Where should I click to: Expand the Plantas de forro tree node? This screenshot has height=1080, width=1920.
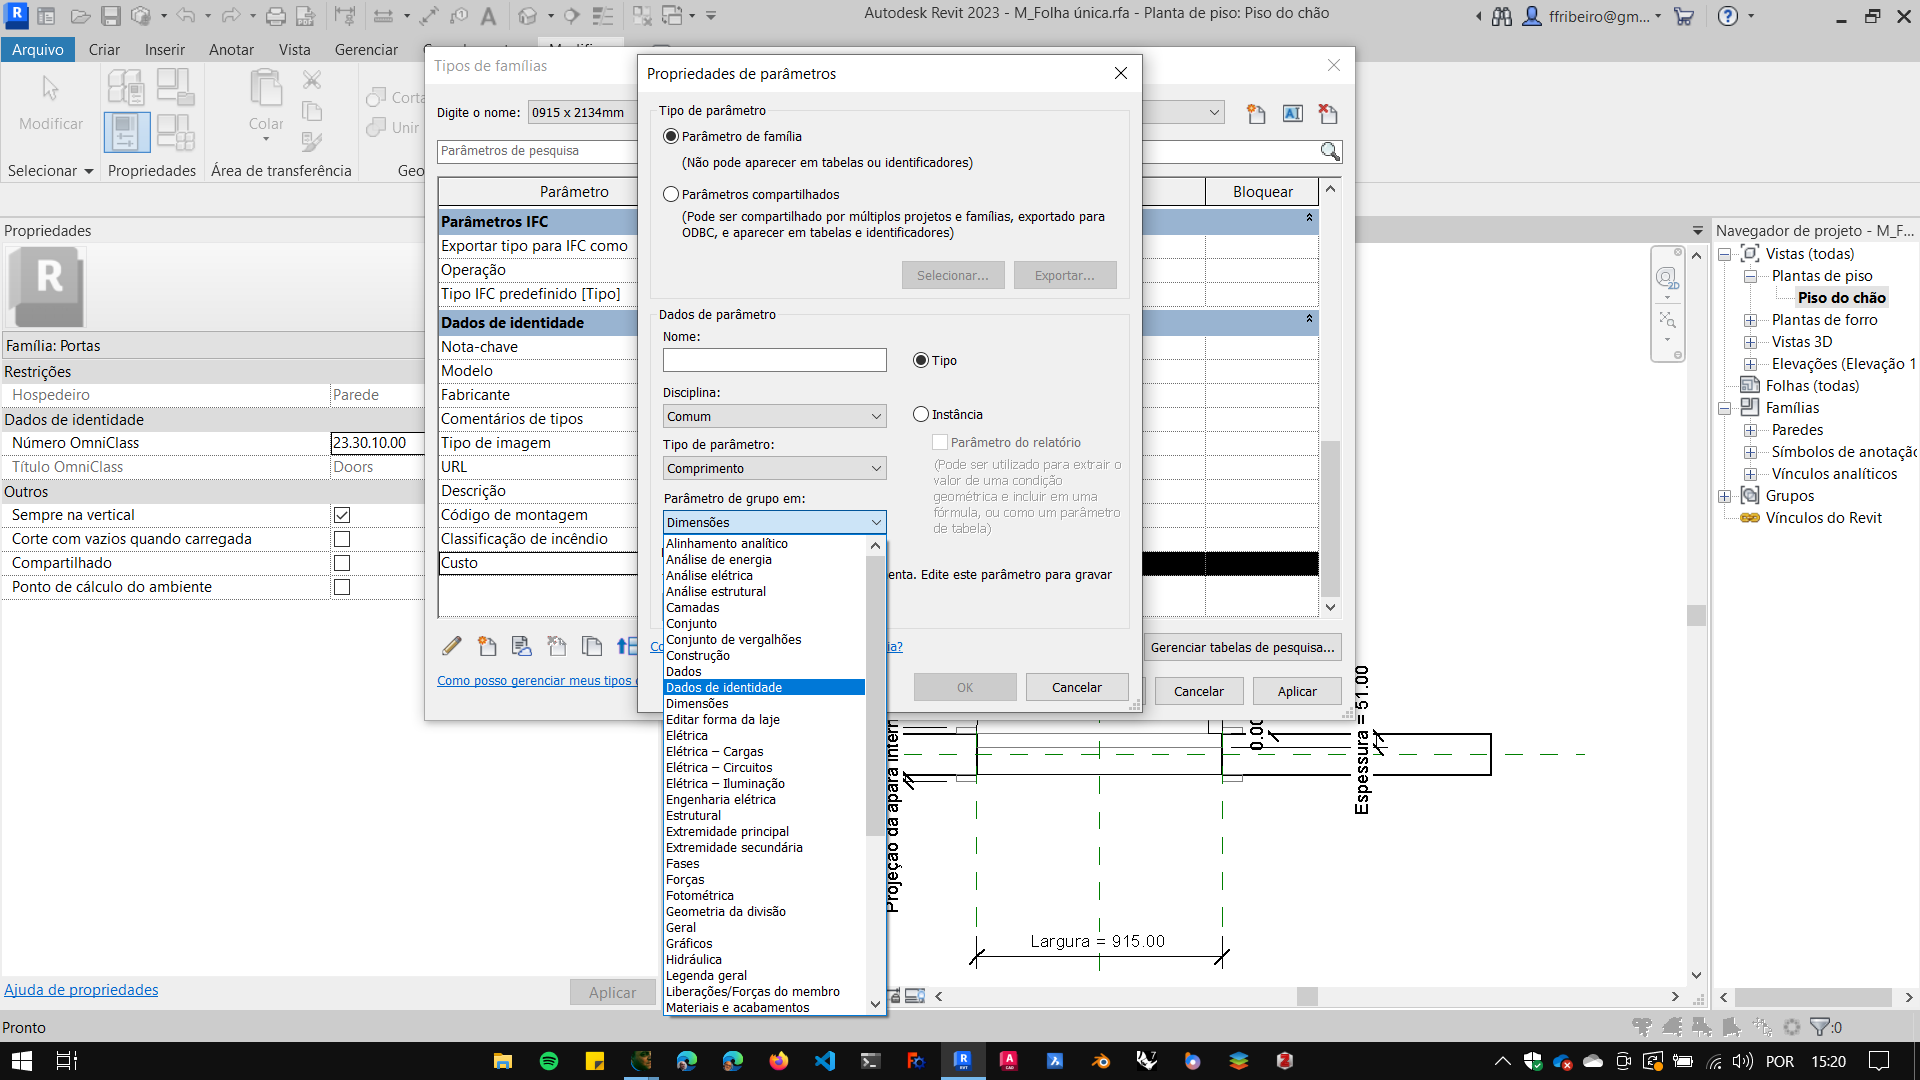click(1750, 320)
